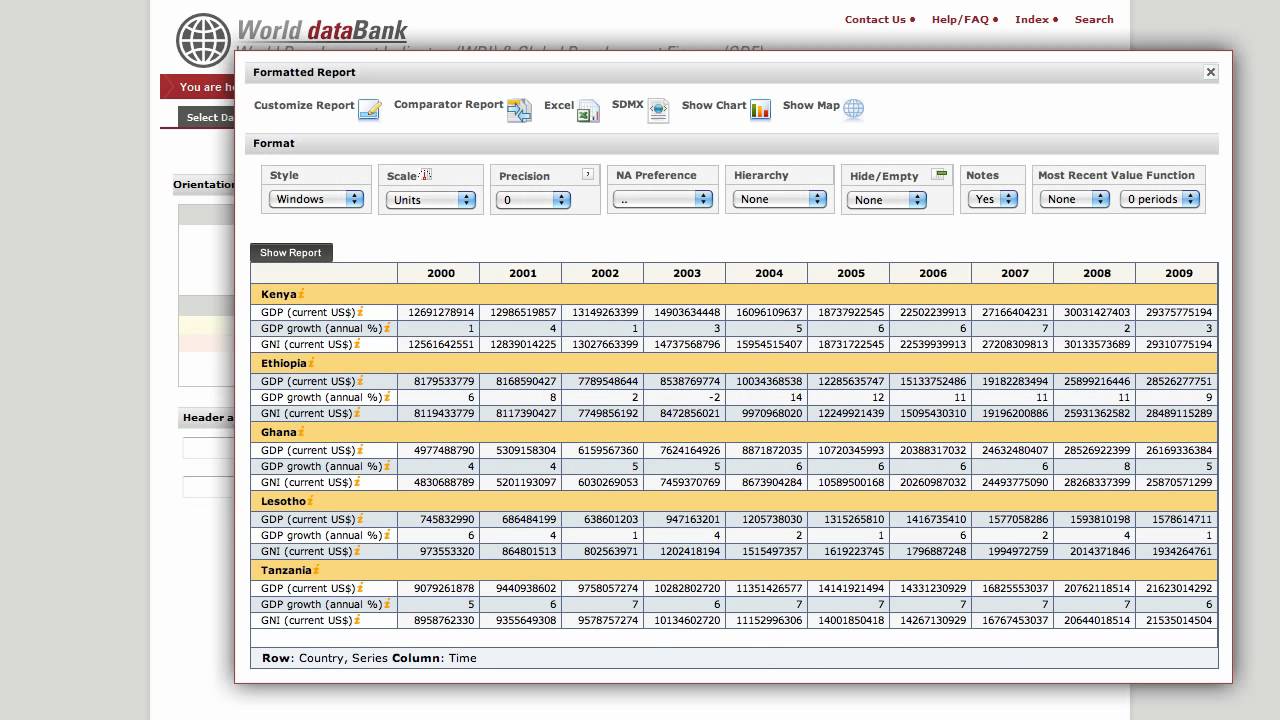Click the Show Report button
The width and height of the screenshot is (1280, 720).
pos(291,253)
